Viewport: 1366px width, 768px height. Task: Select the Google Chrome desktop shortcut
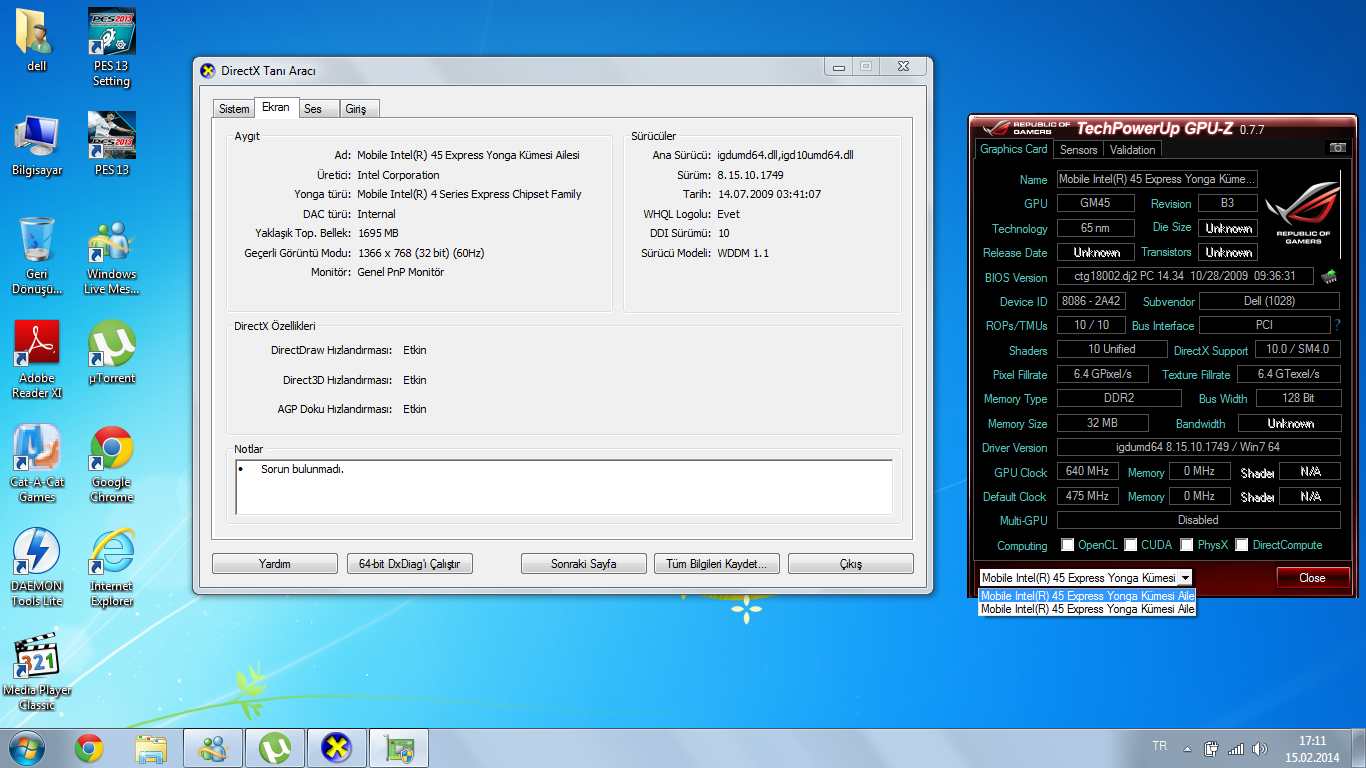coord(111,463)
